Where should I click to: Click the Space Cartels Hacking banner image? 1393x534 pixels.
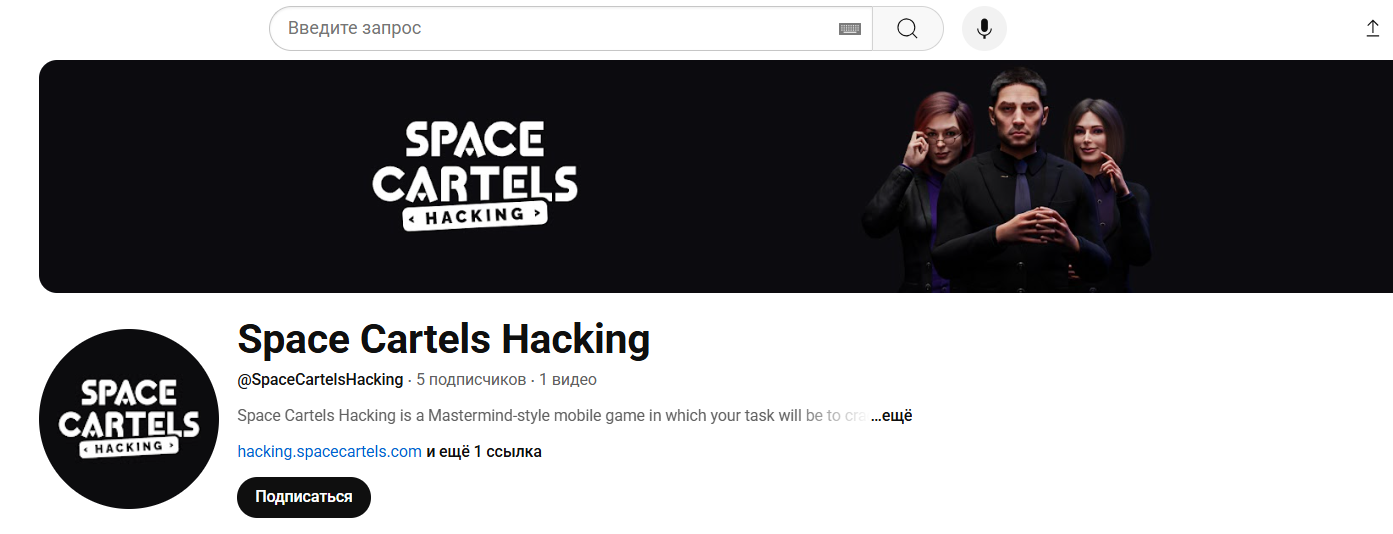[716, 176]
